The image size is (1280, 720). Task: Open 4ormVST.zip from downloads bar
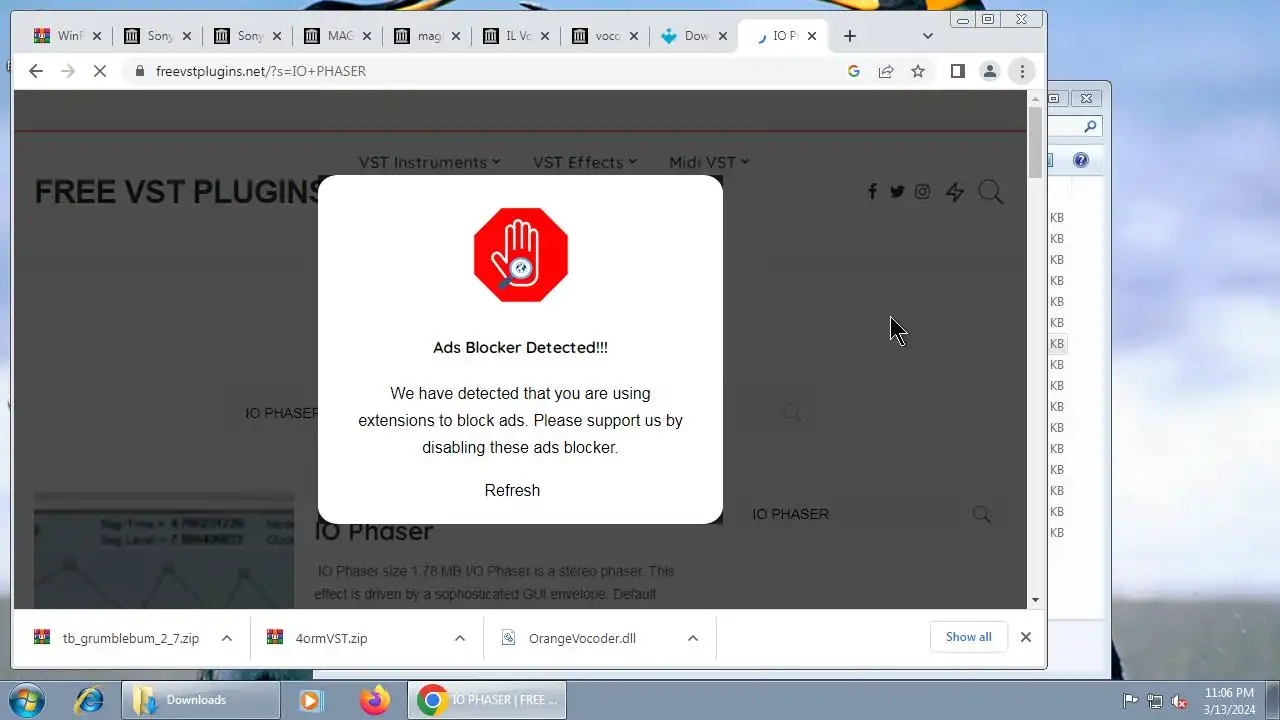[331, 638]
